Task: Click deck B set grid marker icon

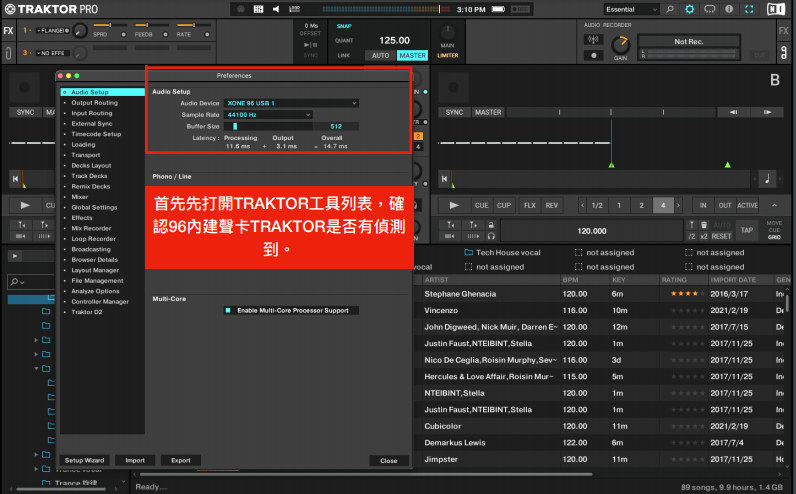Action: click(x=691, y=225)
